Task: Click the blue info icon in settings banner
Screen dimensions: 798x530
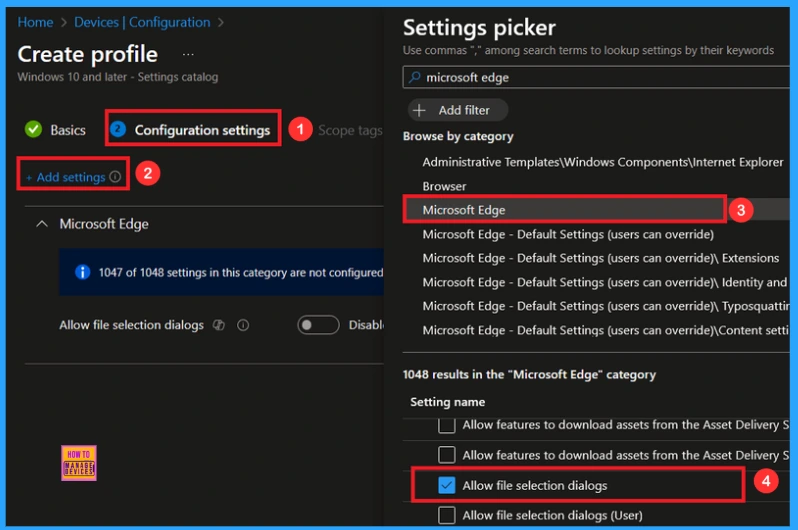Action: (82, 272)
